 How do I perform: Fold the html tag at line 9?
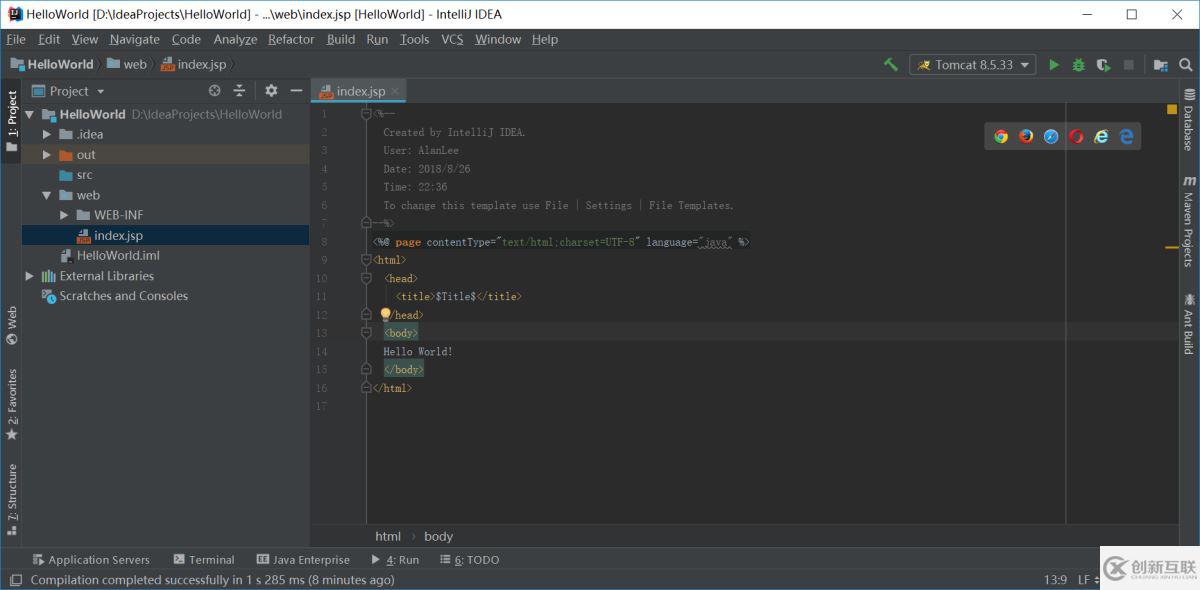click(x=365, y=260)
